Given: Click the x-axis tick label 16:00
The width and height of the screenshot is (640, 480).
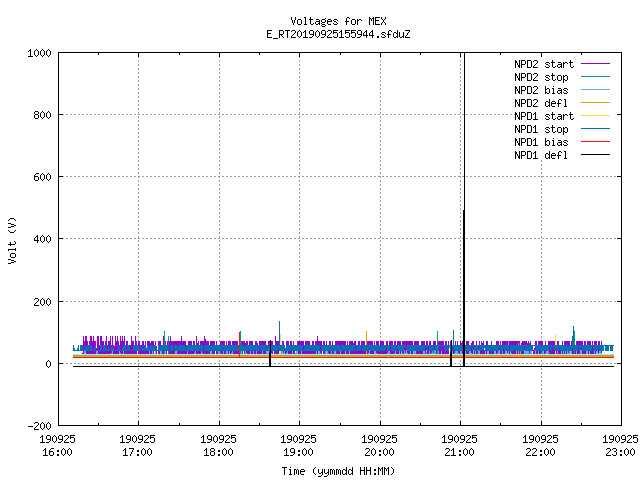Looking at the screenshot, I should point(57,453).
